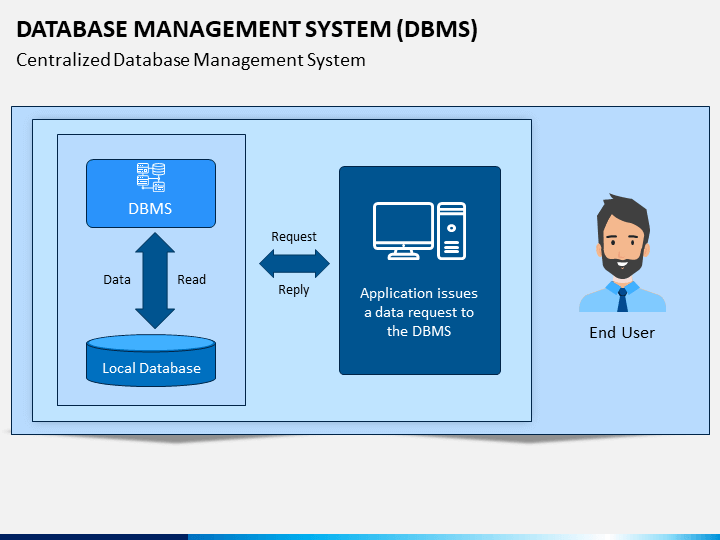This screenshot has width=720, height=540.
Task: Click the 'DBMS' label text
Action: 150,208
